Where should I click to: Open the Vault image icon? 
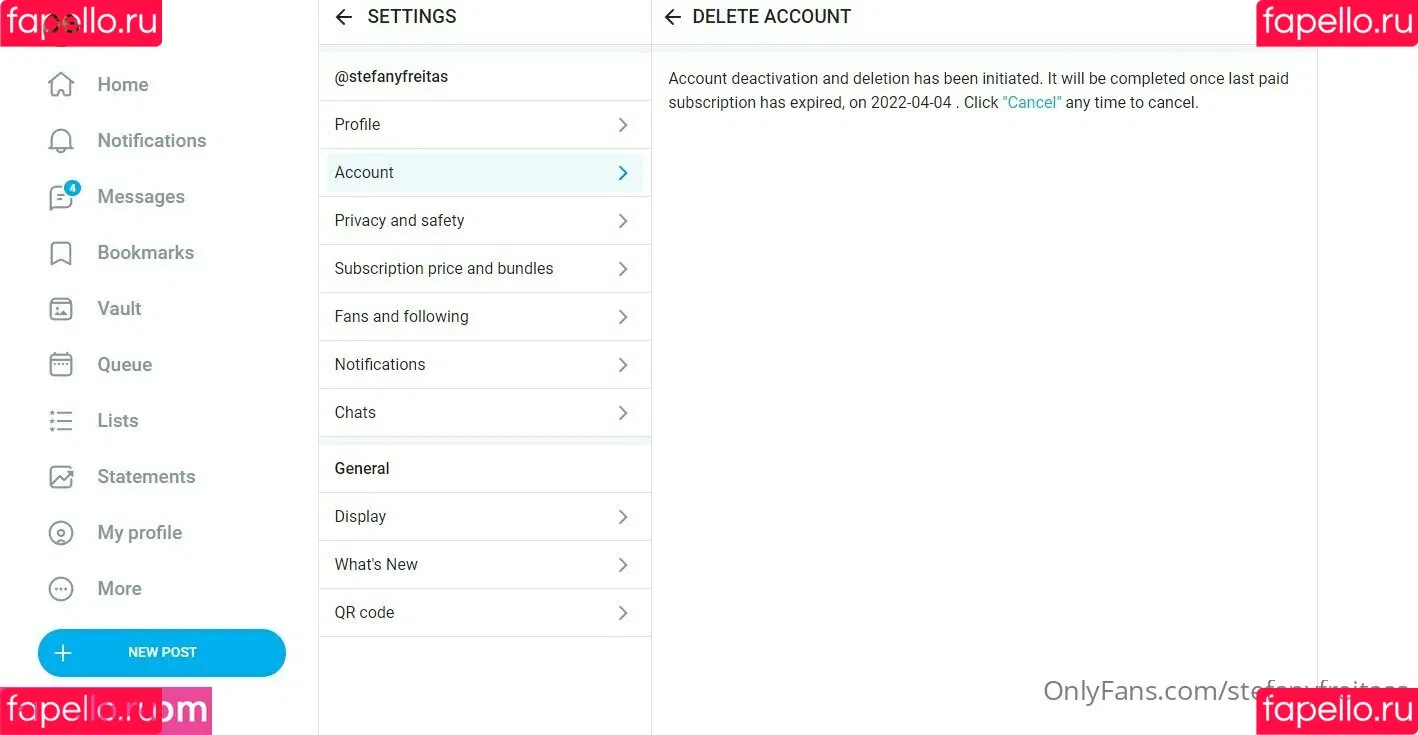click(x=61, y=309)
